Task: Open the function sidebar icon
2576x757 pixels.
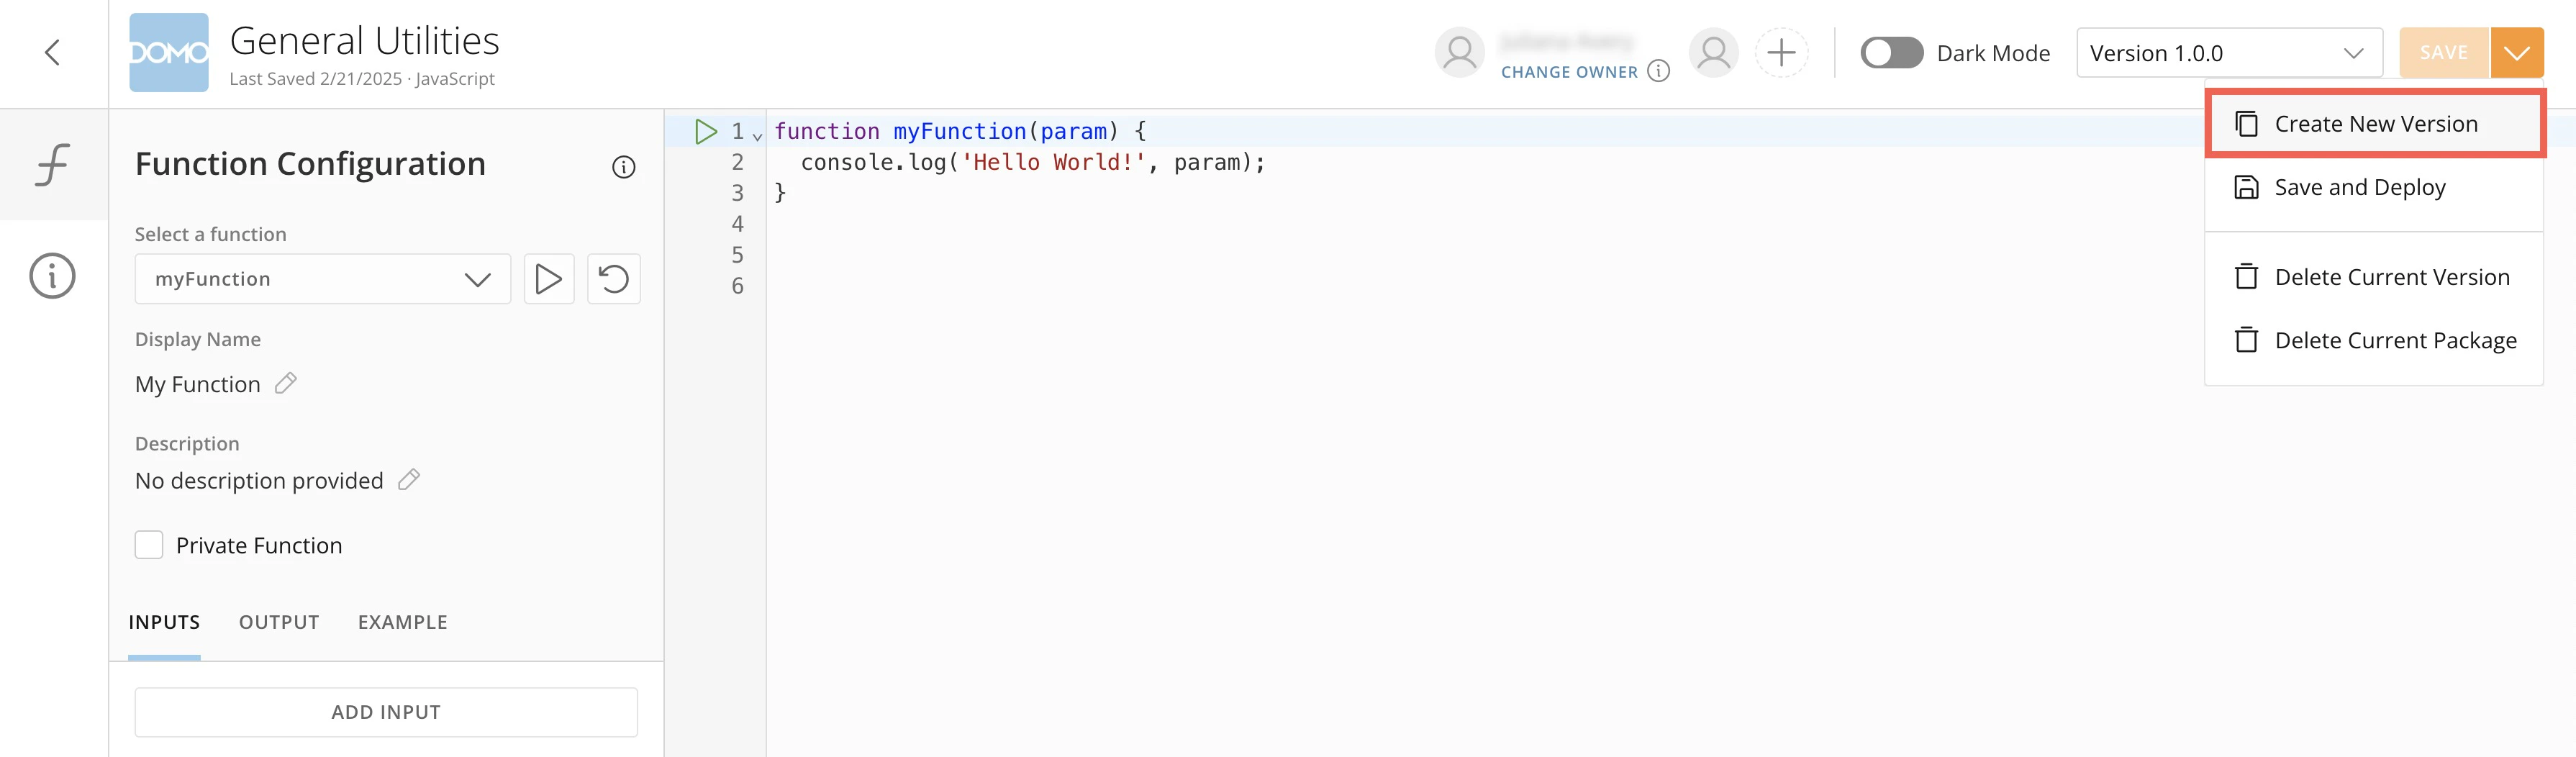Action: click(53, 165)
